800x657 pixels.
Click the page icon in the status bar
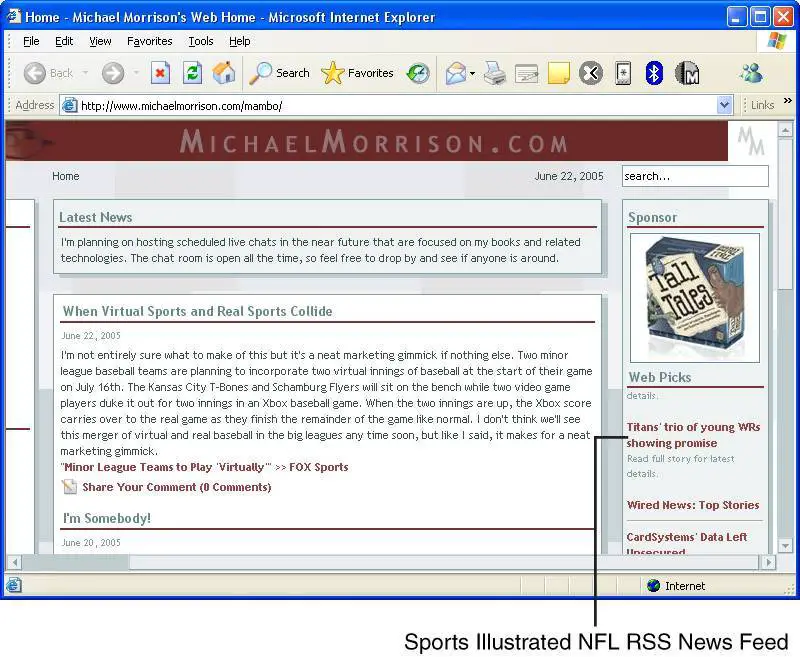pyautogui.click(x=14, y=585)
